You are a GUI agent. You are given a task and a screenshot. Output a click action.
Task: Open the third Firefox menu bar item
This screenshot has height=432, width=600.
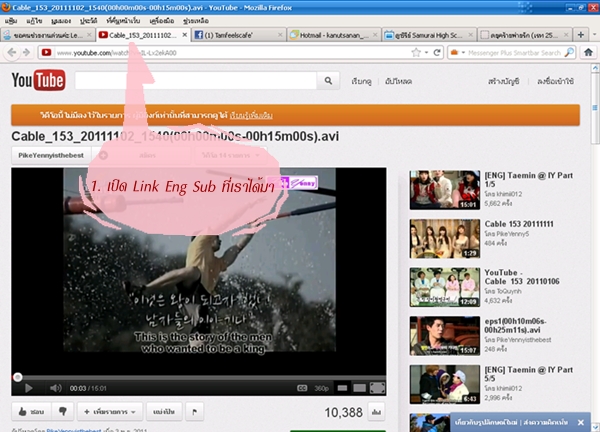pos(61,21)
